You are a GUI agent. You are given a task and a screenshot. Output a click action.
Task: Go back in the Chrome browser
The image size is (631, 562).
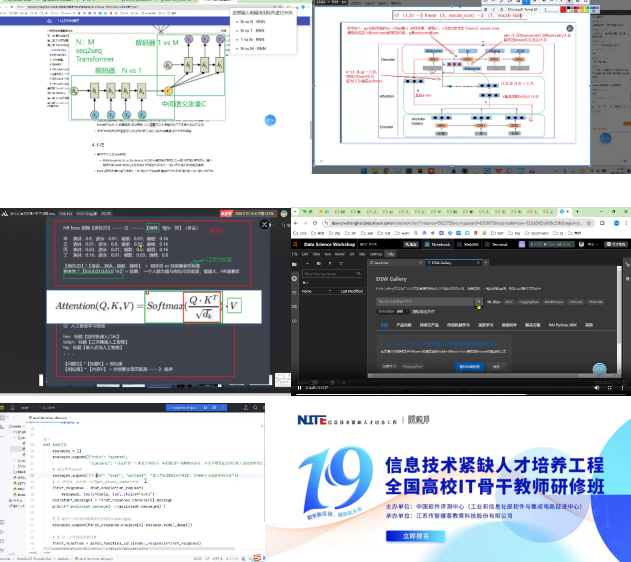(296, 223)
